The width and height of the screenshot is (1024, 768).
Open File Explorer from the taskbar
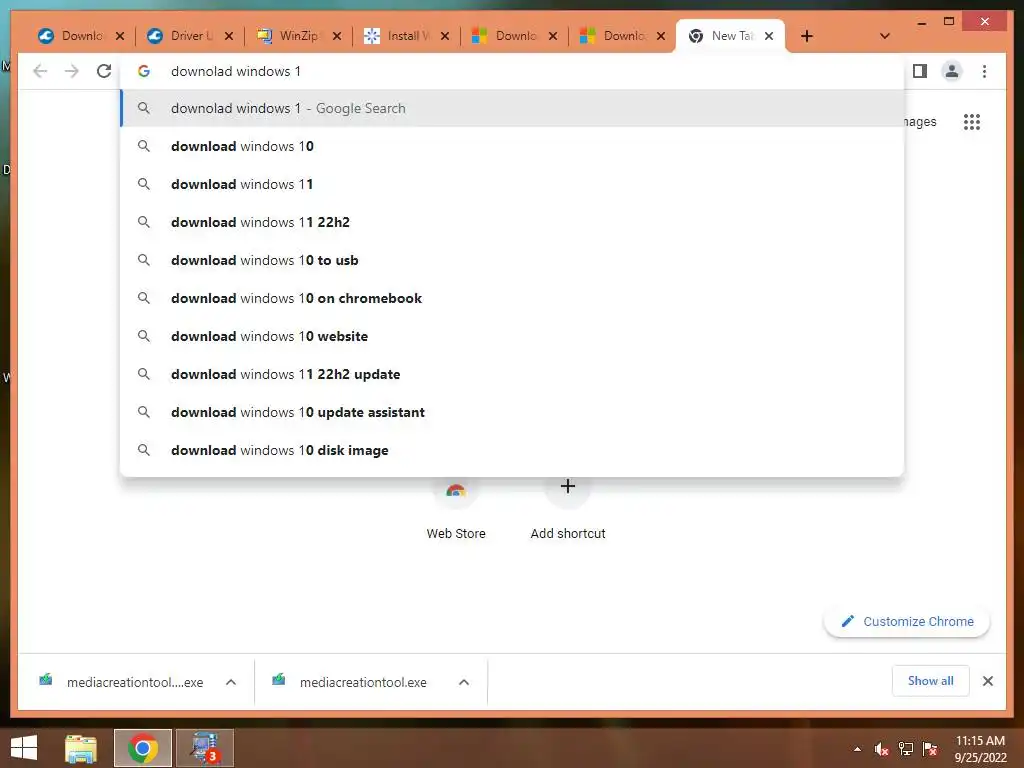pos(81,748)
